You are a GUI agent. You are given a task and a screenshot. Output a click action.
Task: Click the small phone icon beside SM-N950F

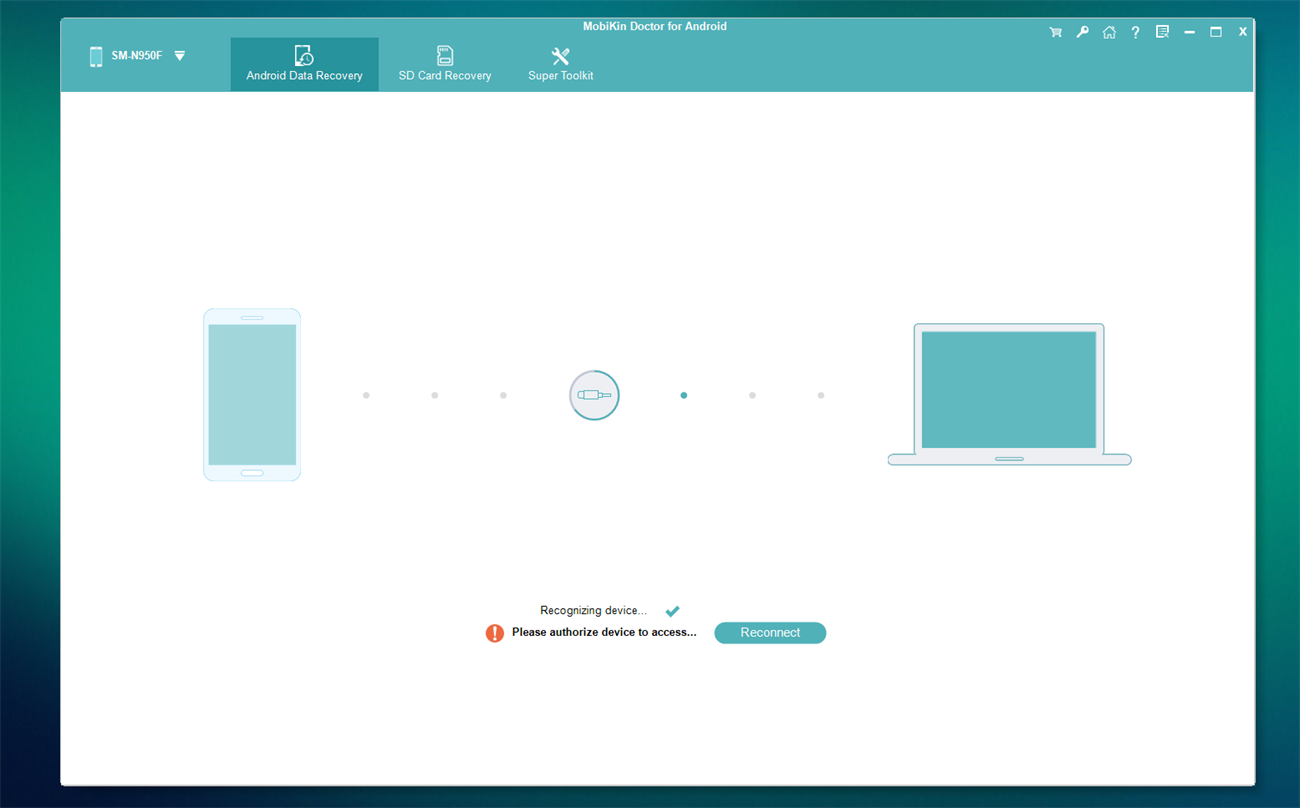pos(96,57)
